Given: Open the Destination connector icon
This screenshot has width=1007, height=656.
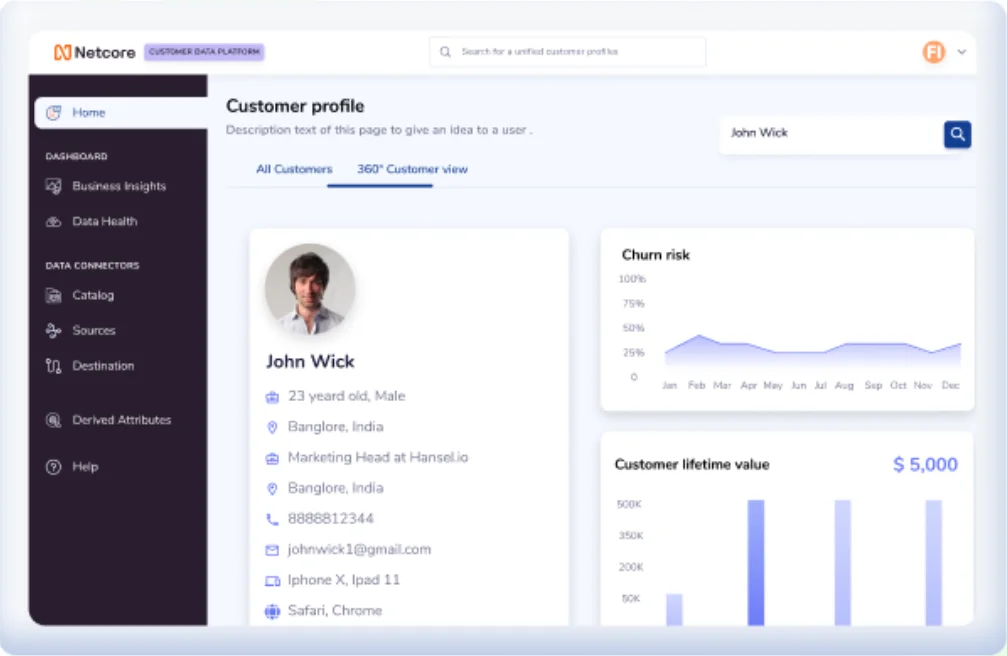Looking at the screenshot, I should click(52, 365).
